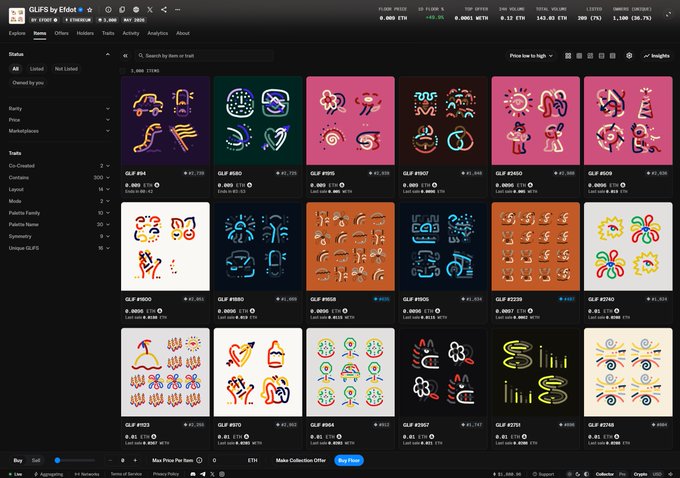
Task: Go to the Traits tab
Action: pos(108,33)
